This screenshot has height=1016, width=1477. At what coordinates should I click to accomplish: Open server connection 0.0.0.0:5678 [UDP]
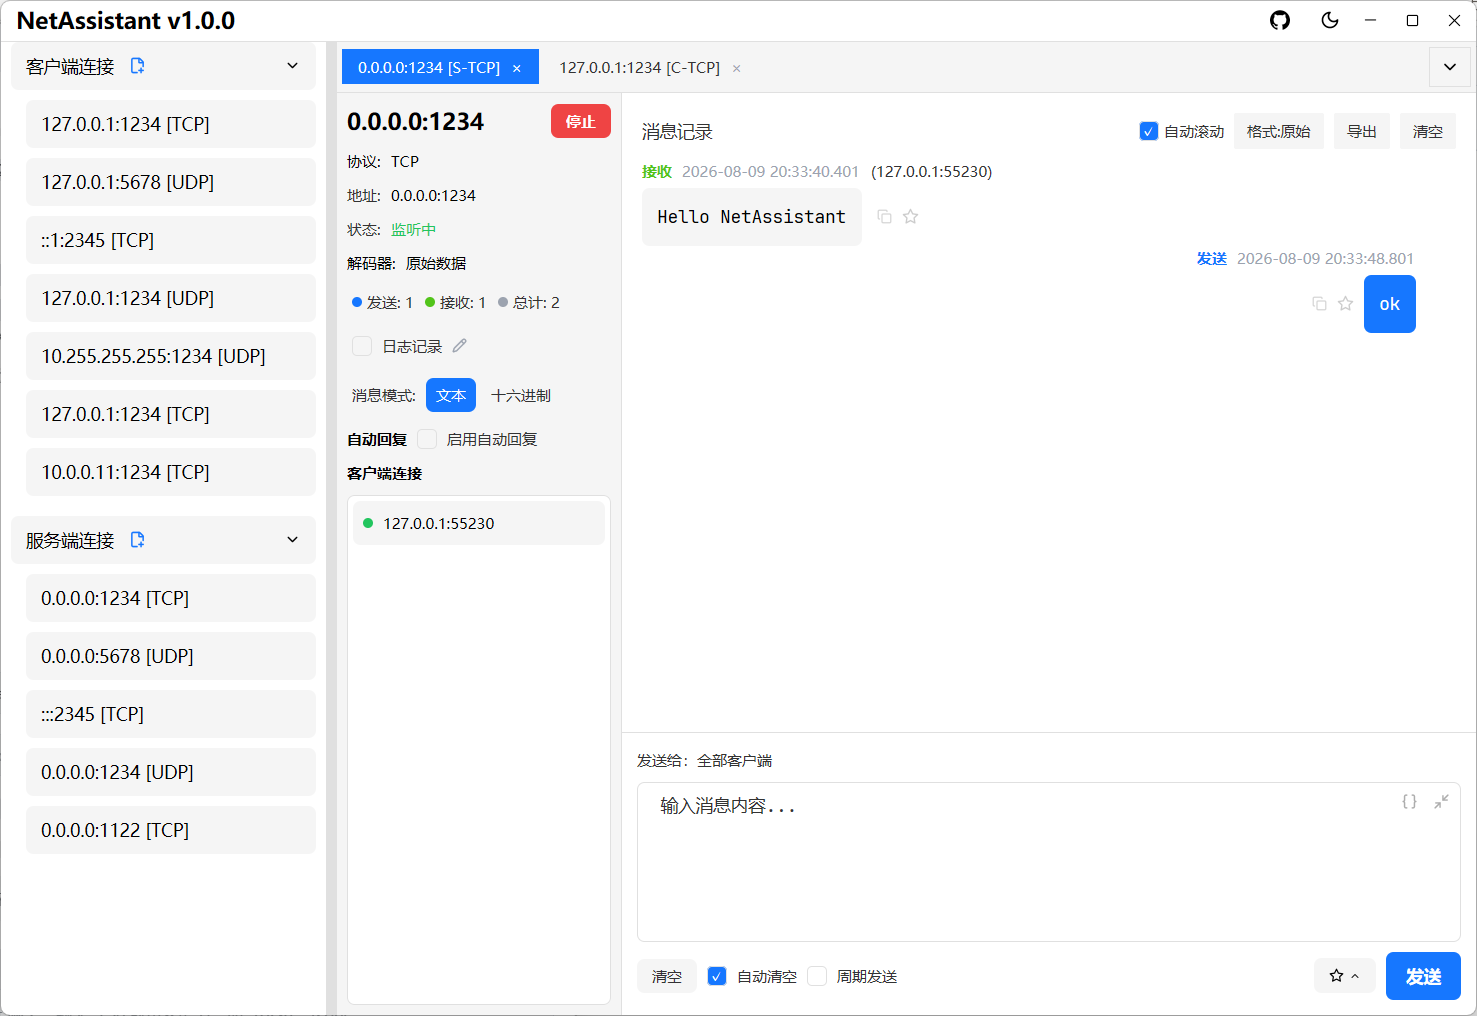click(171, 656)
